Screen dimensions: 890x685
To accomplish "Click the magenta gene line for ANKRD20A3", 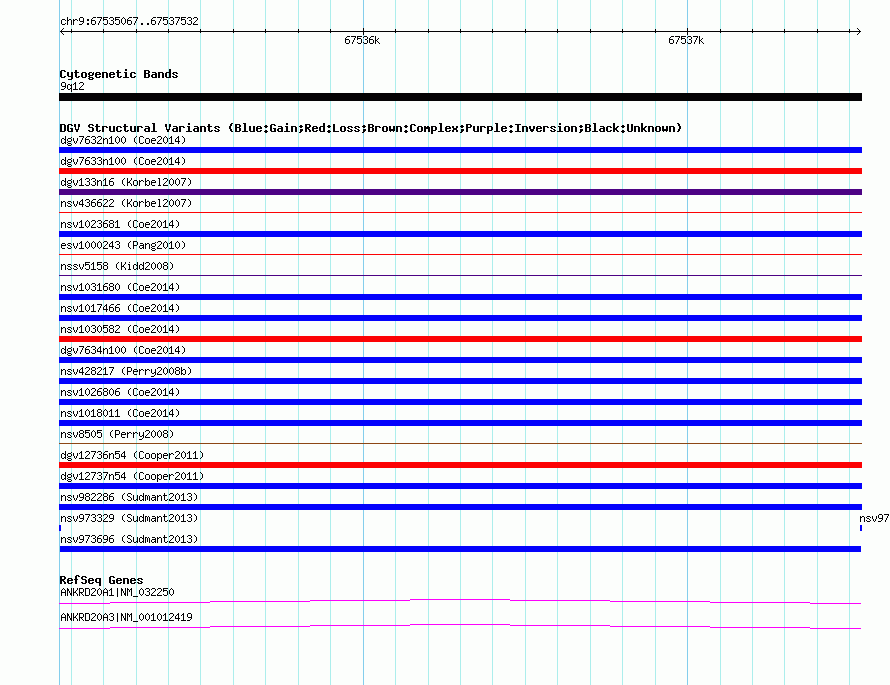I will (x=460, y=626).
